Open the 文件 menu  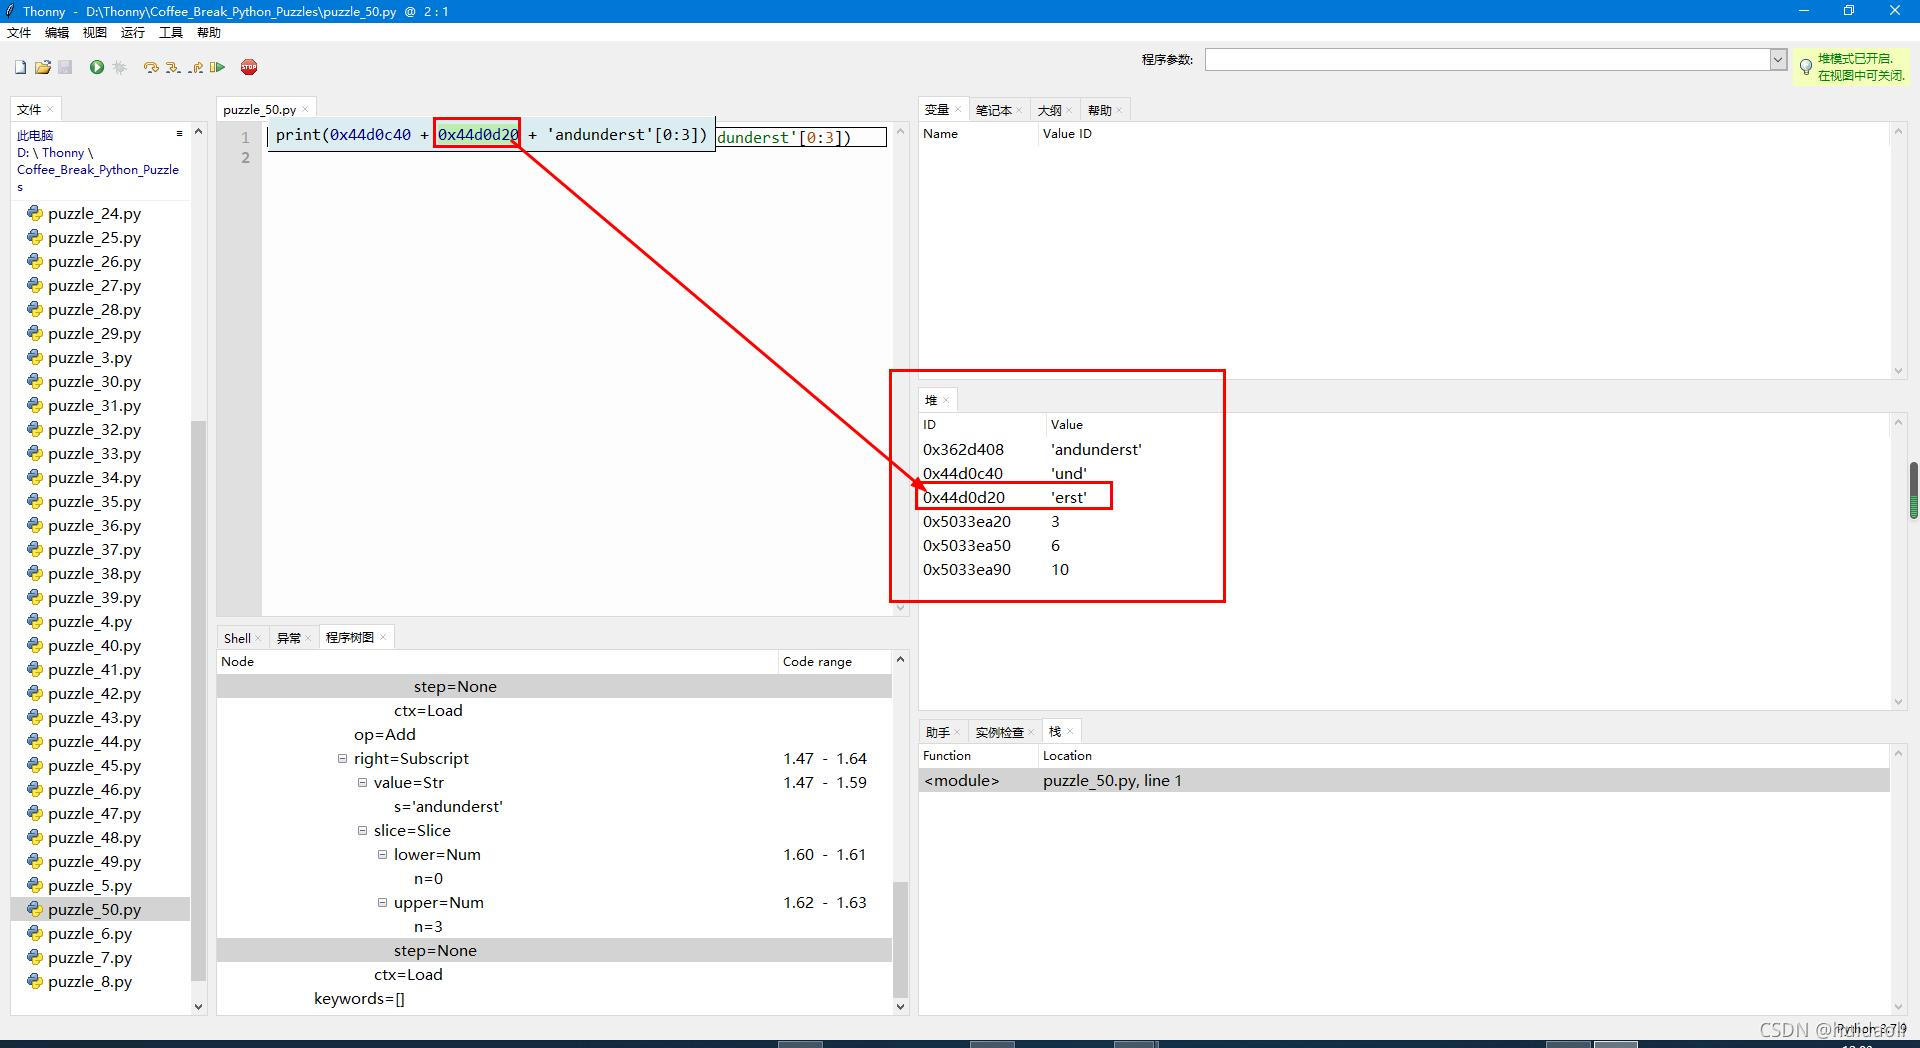(19, 33)
